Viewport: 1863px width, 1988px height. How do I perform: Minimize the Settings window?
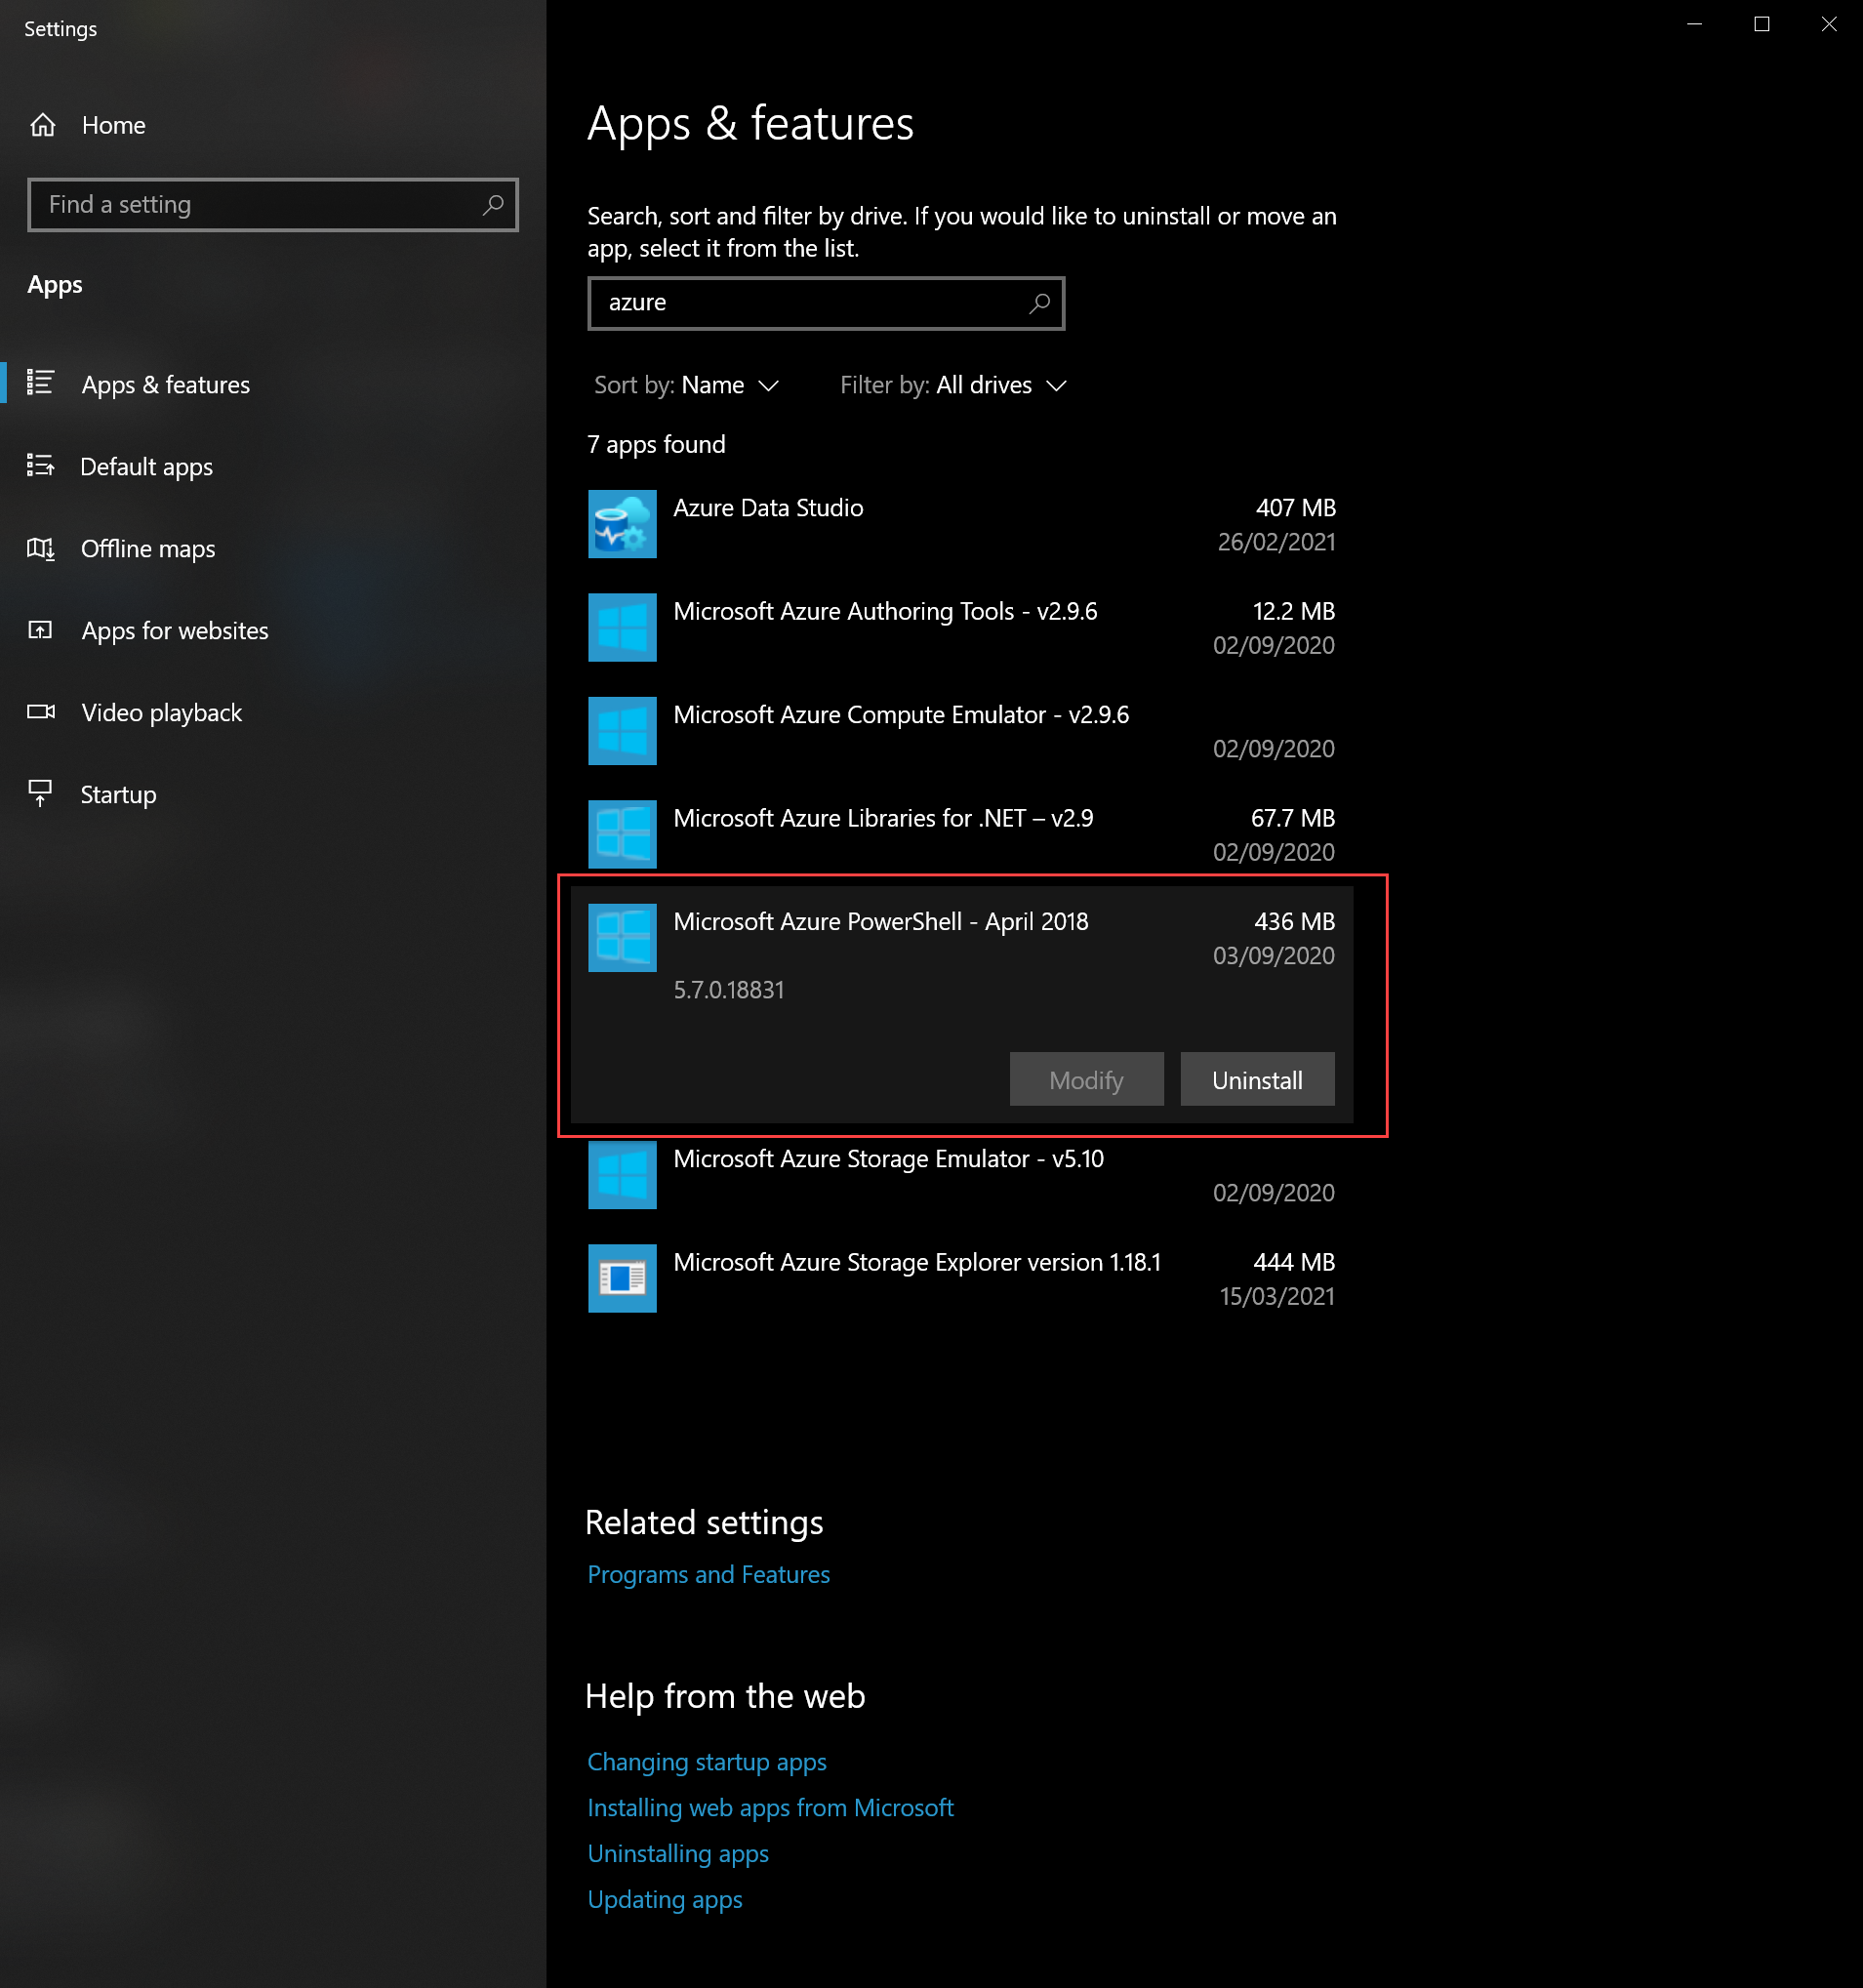pos(1694,24)
